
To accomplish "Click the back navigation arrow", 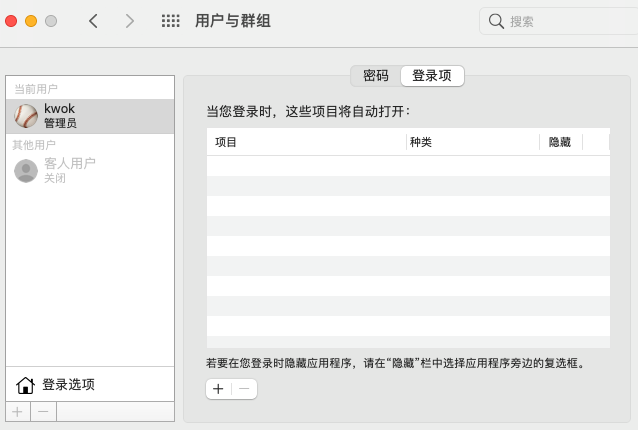I will point(93,21).
